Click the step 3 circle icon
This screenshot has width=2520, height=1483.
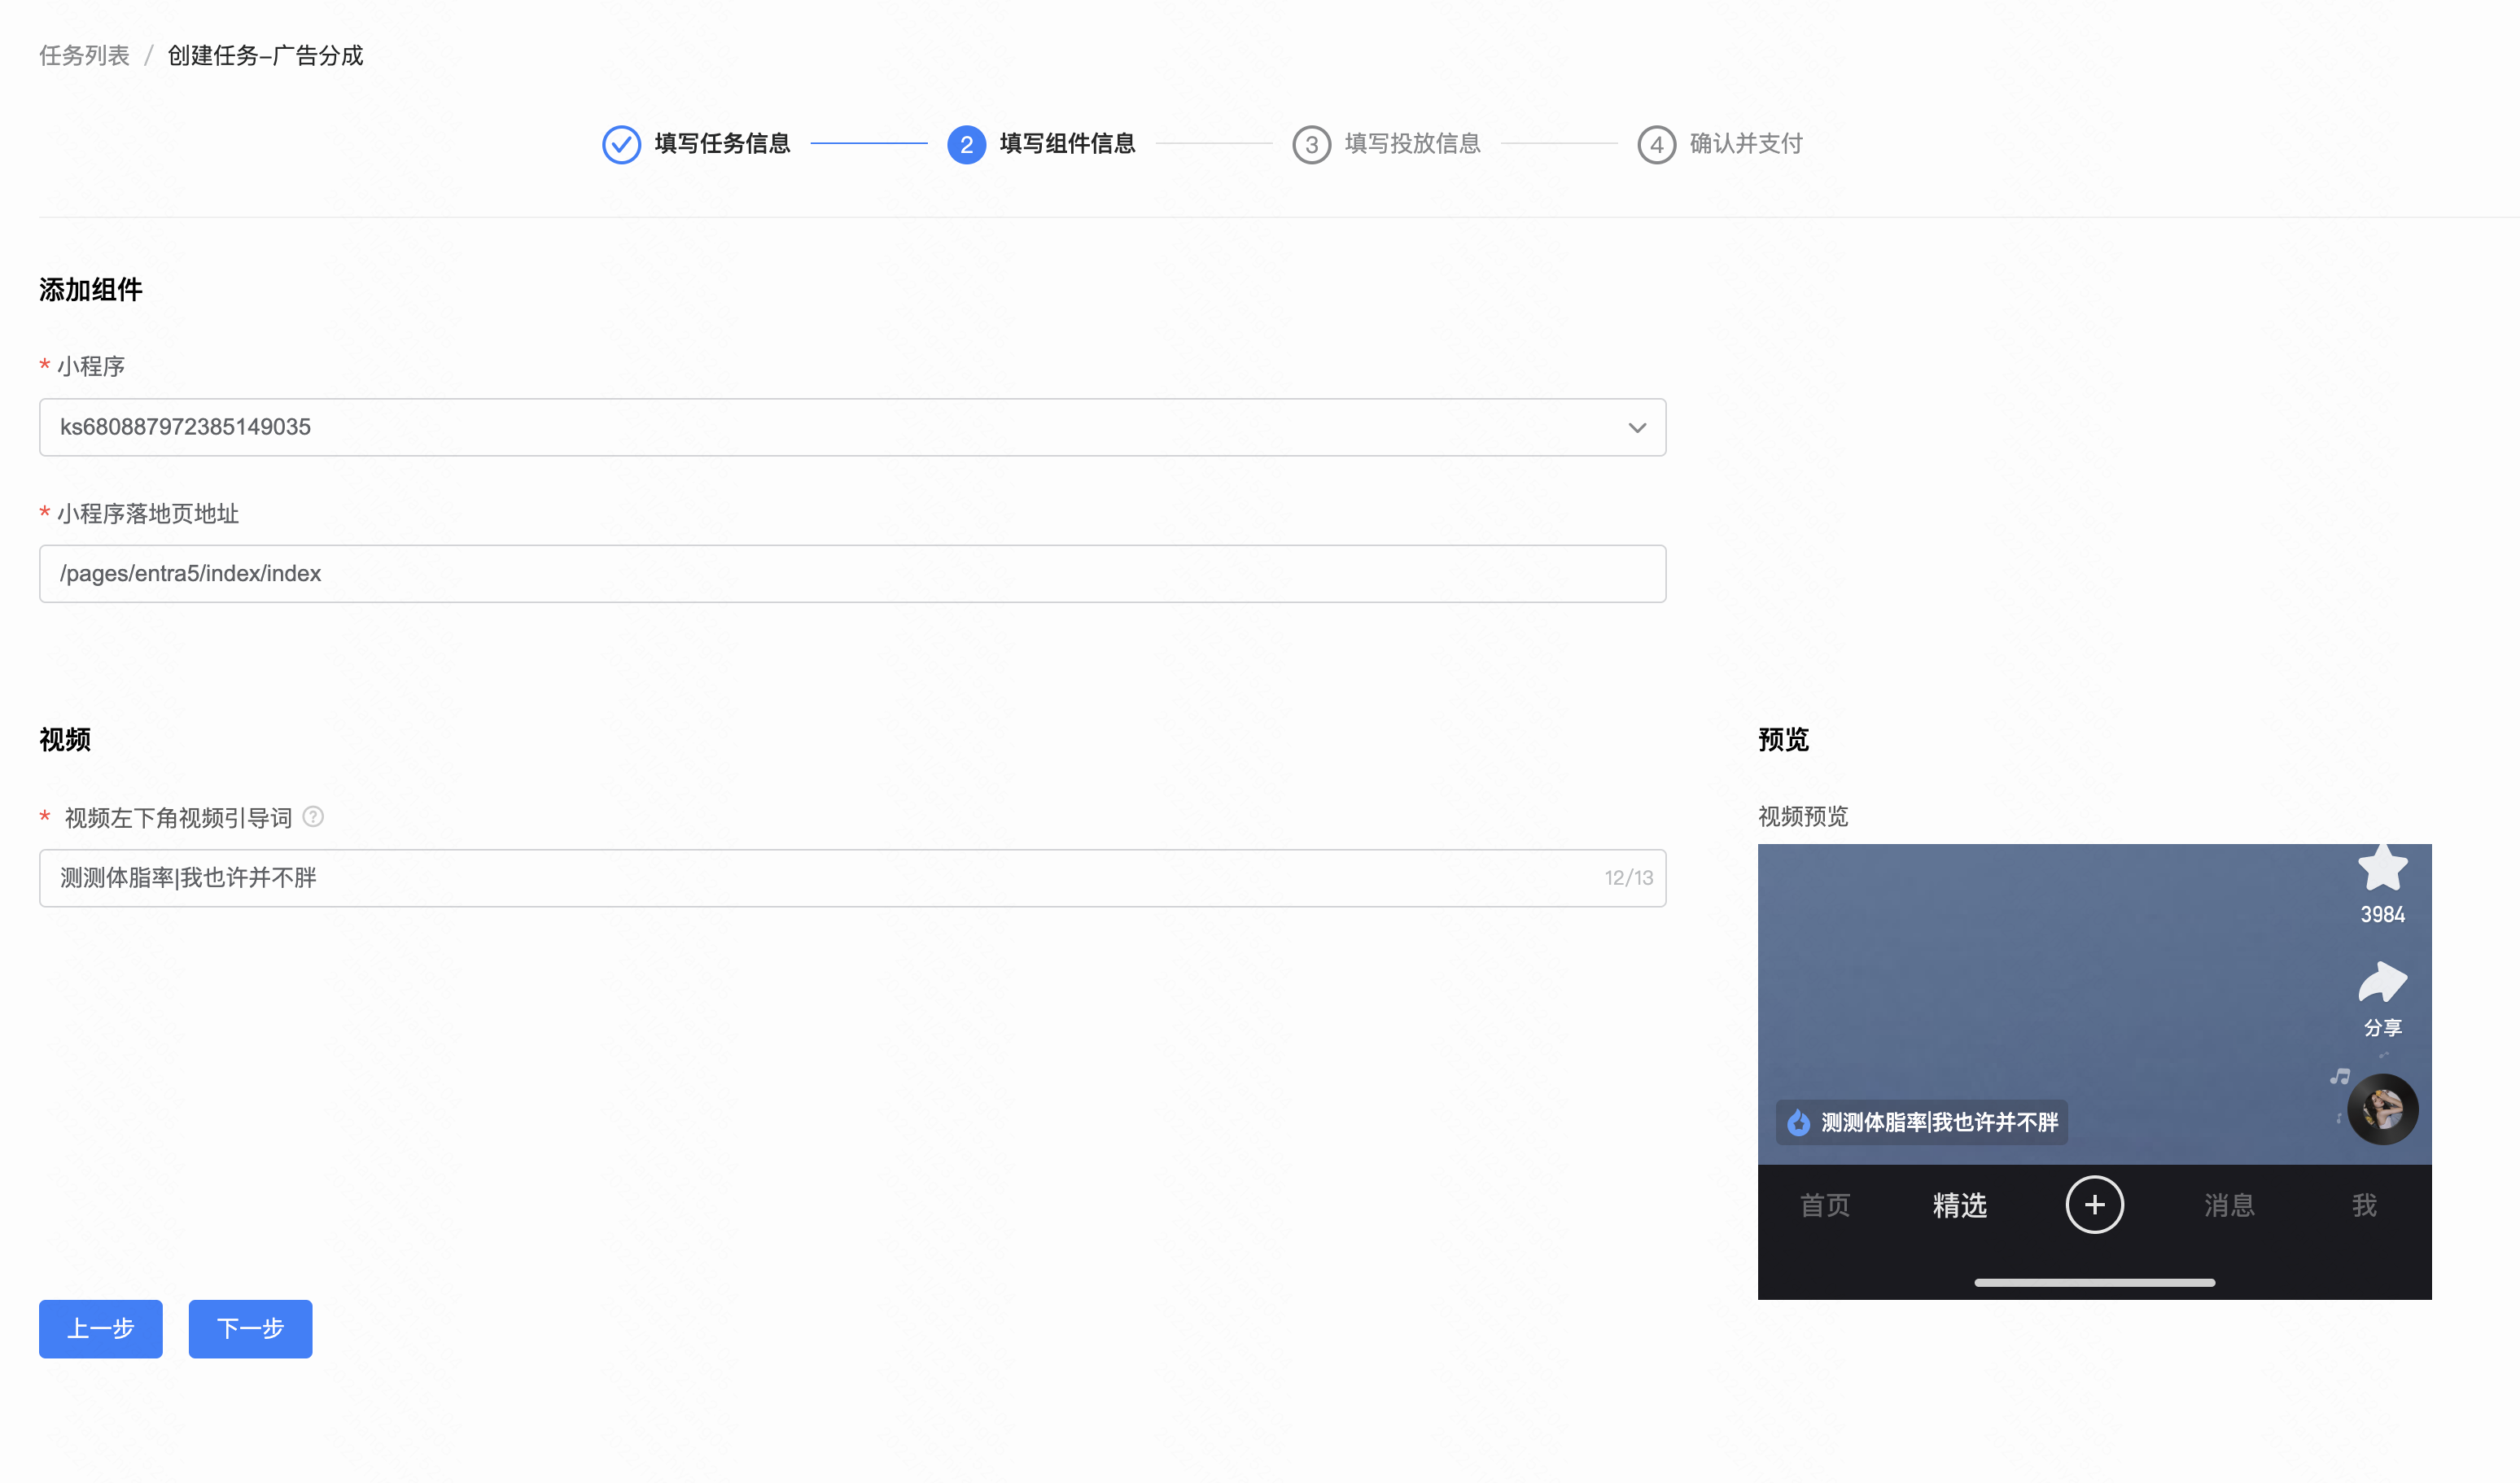pos(1311,144)
